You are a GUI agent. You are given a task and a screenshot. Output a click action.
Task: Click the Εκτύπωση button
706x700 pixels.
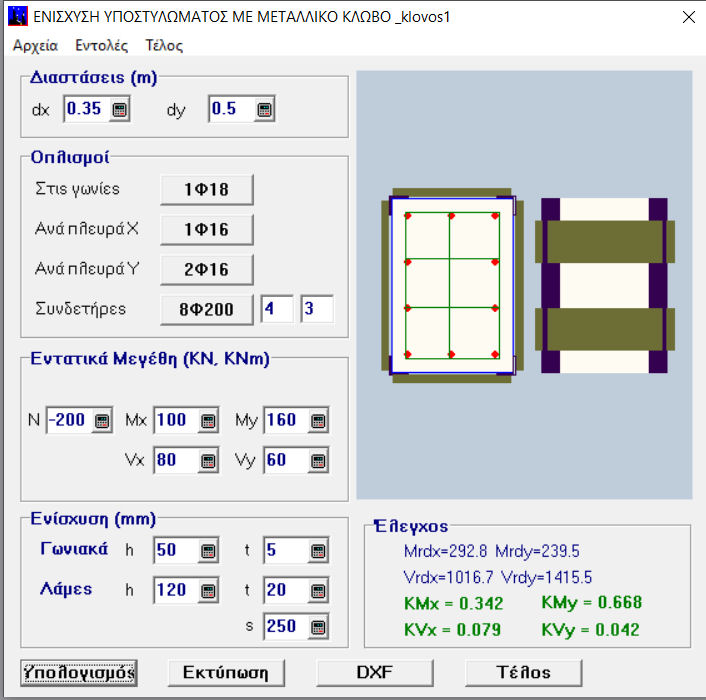pos(225,672)
